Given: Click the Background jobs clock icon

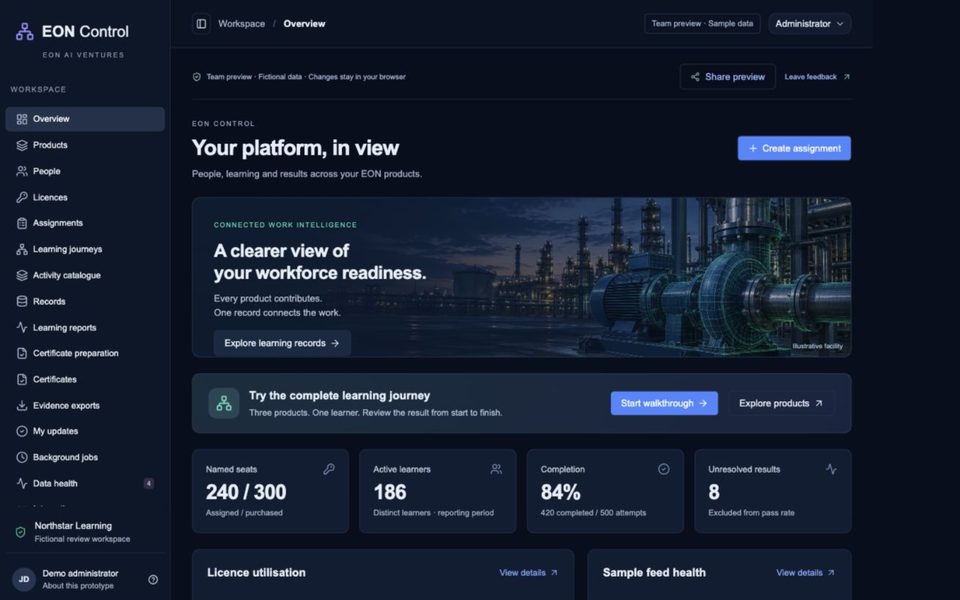Looking at the screenshot, I should pos(22,457).
